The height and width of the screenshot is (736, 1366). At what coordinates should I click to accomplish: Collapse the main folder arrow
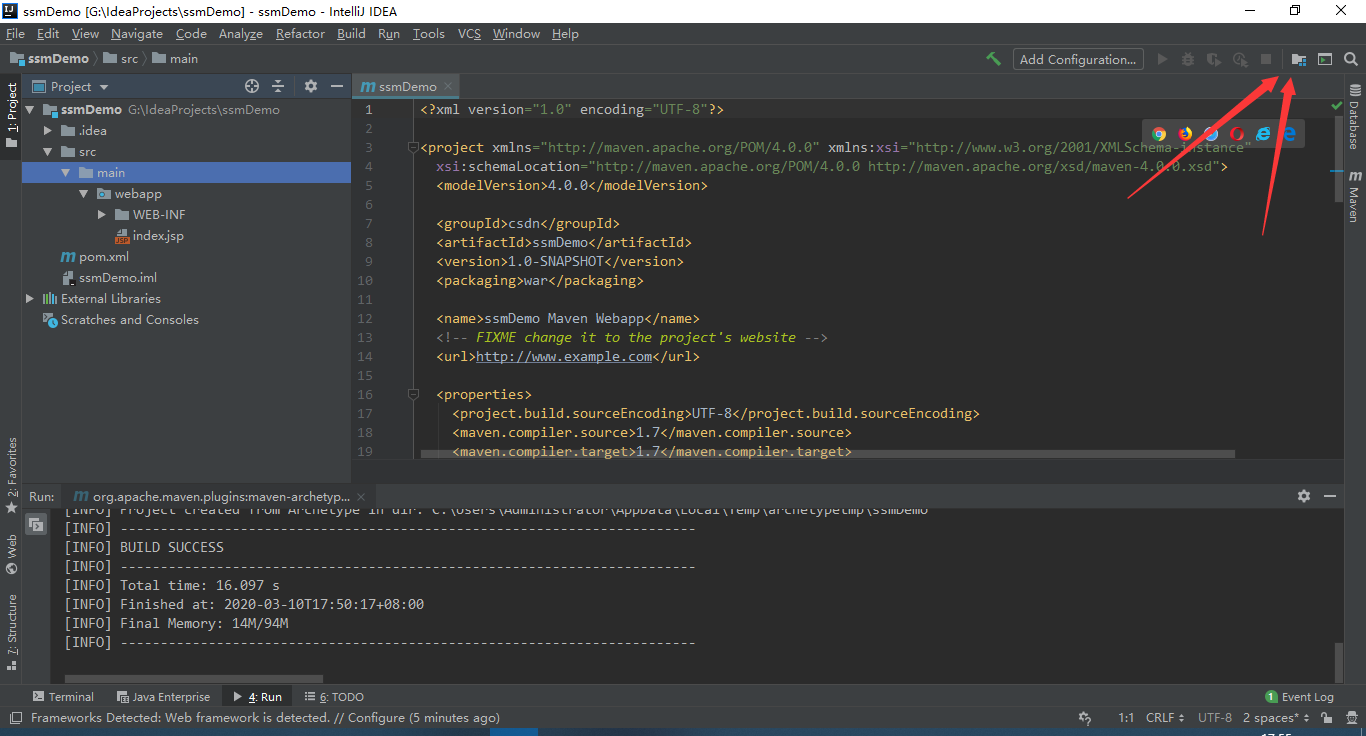(66, 173)
